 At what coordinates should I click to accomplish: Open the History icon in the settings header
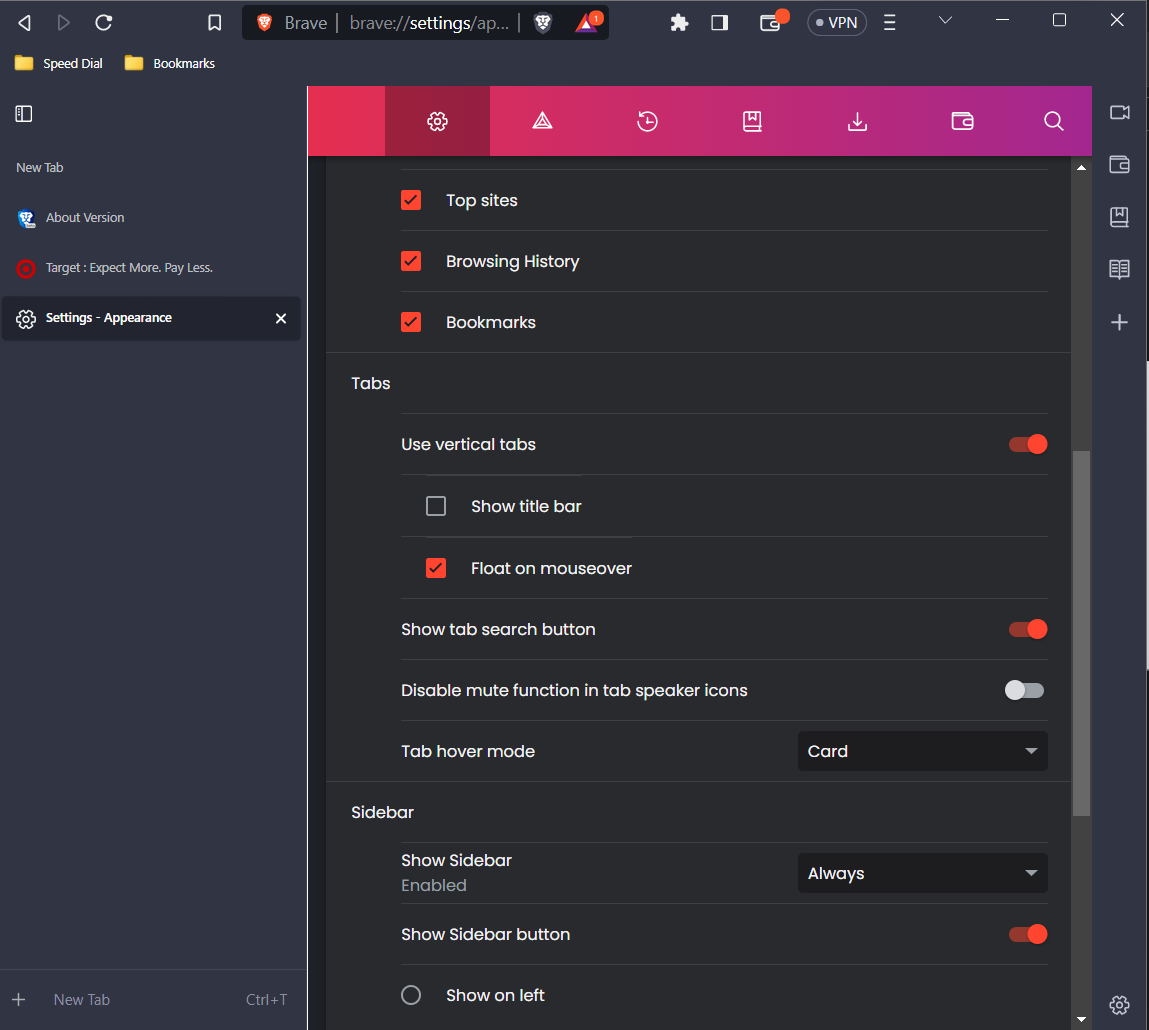647,120
